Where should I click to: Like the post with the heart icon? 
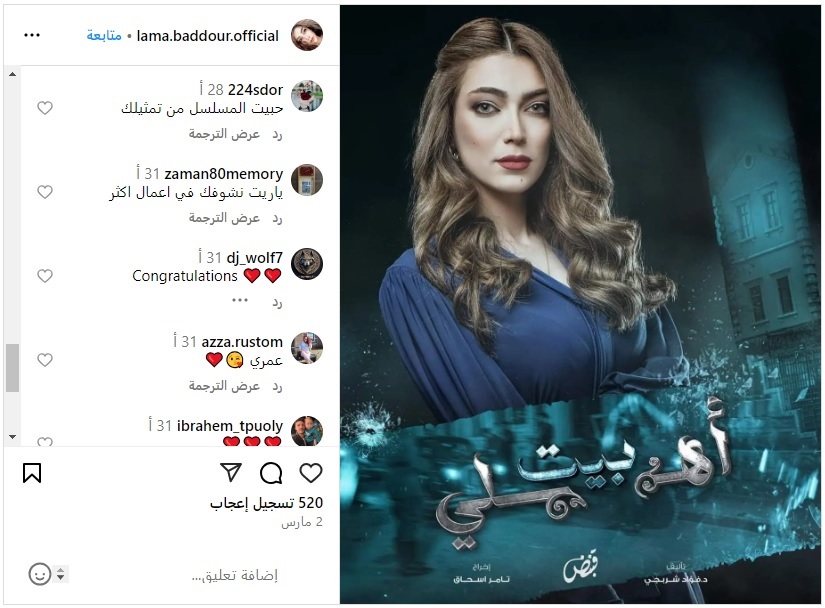coord(310,473)
